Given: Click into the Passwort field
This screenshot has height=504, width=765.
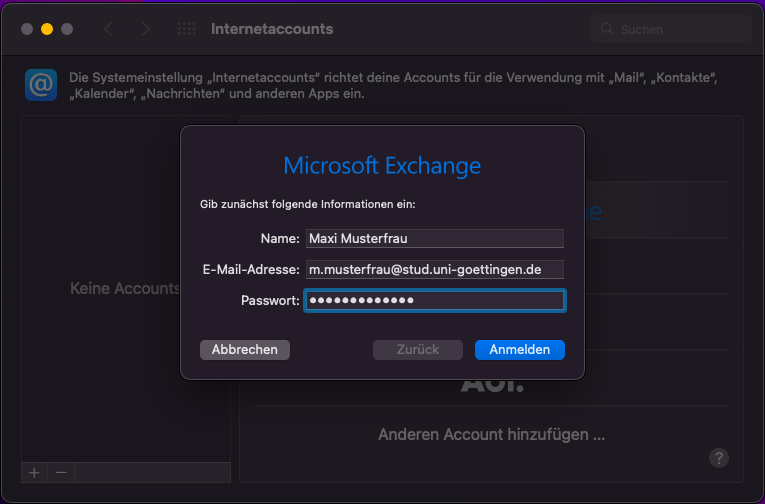Looking at the screenshot, I should 435,301.
